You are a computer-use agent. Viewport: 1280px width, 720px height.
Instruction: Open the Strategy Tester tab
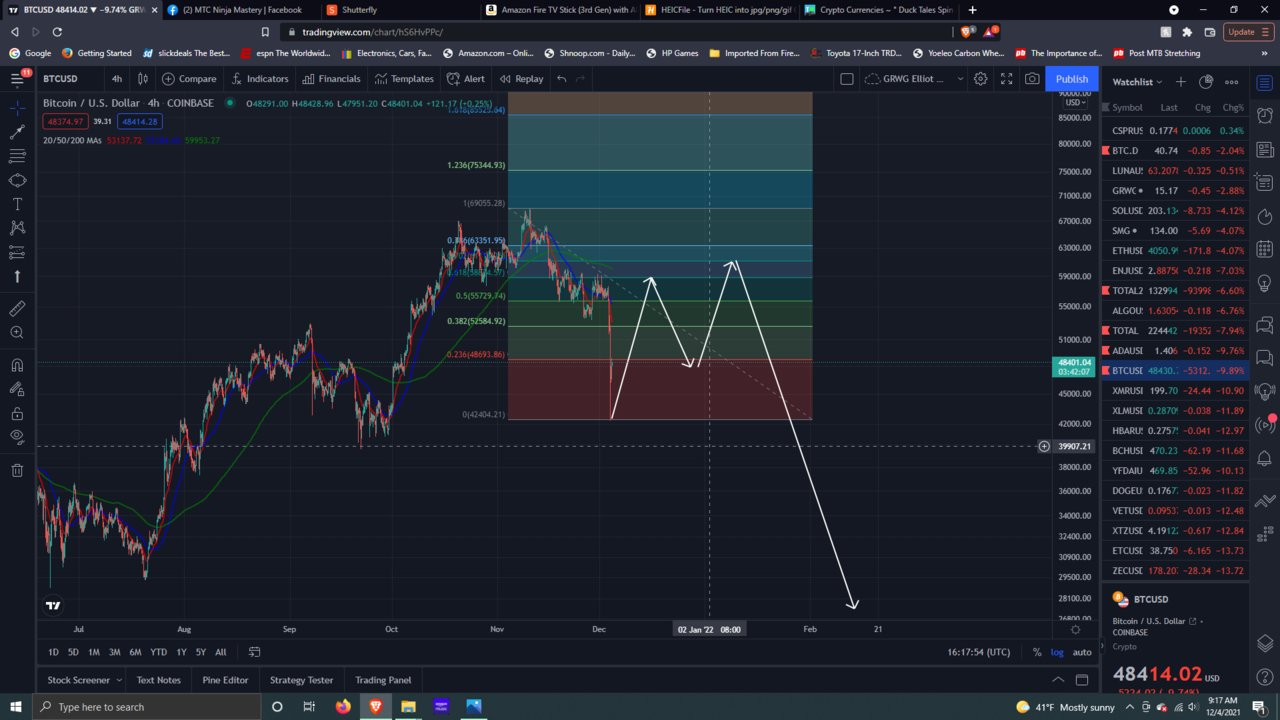301,680
